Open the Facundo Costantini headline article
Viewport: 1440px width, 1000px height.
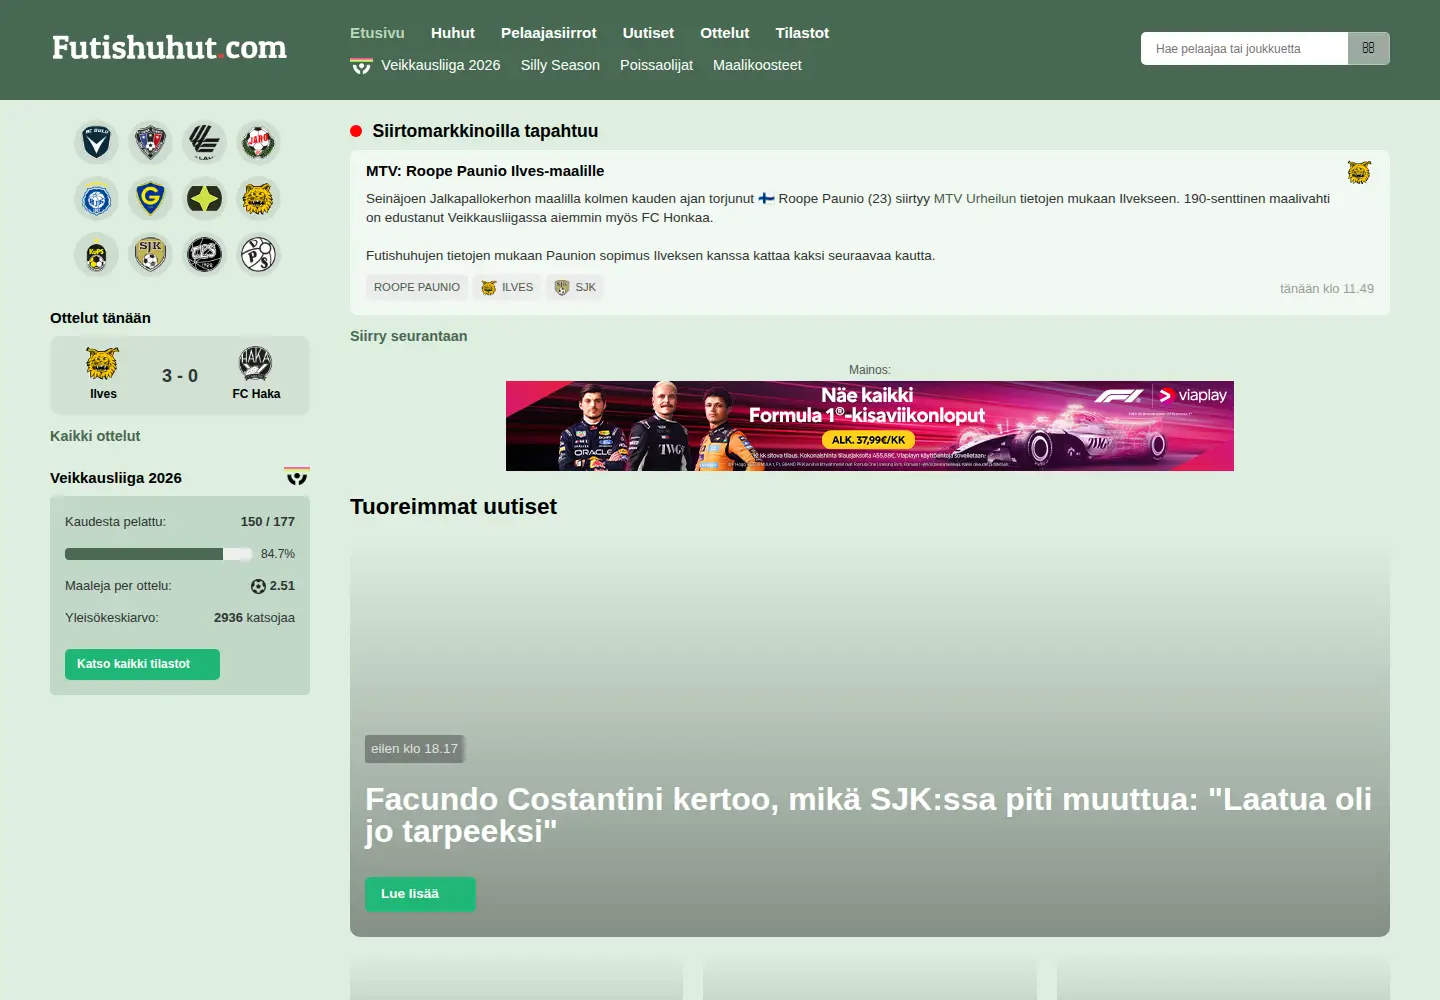(x=868, y=815)
